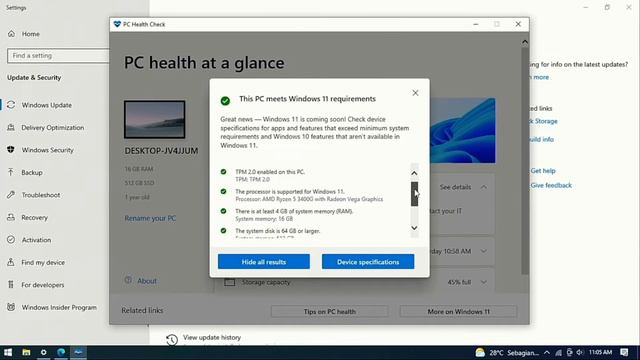640x360 pixels.
Task: Collapse the See details chevron
Action: (x=484, y=187)
